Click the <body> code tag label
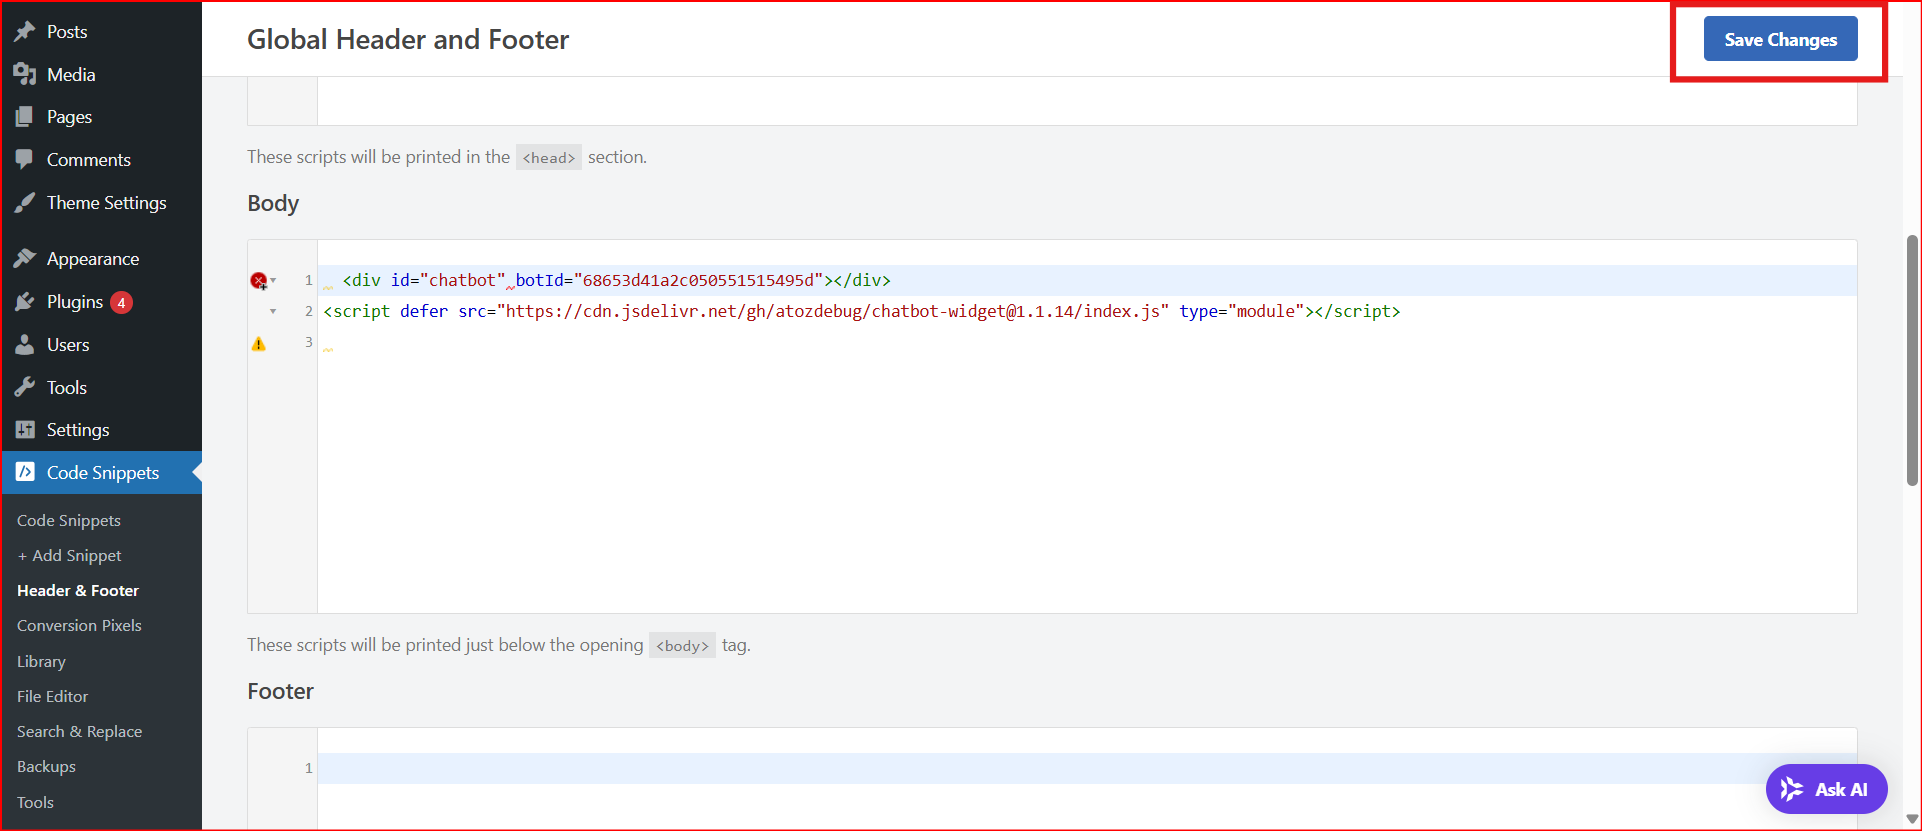Image resolution: width=1922 pixels, height=831 pixels. tap(682, 646)
